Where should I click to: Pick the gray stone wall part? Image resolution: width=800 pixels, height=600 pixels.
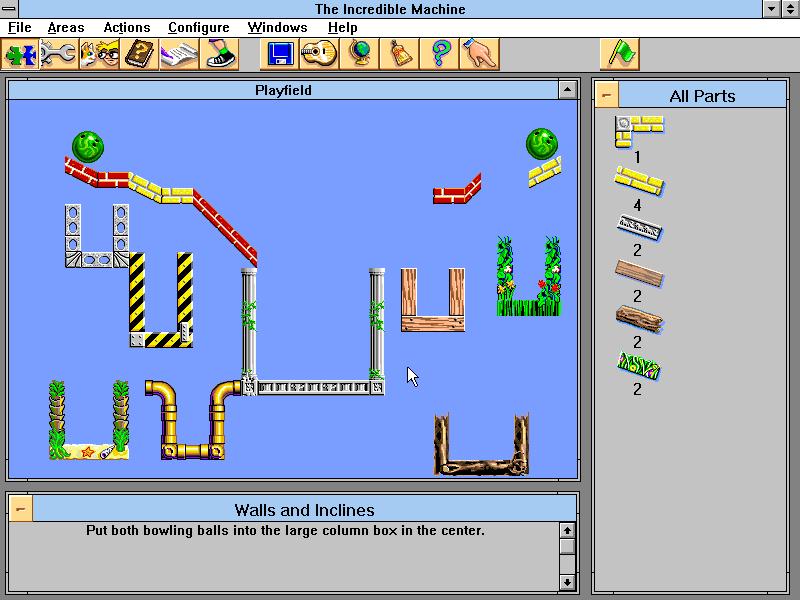coord(639,228)
